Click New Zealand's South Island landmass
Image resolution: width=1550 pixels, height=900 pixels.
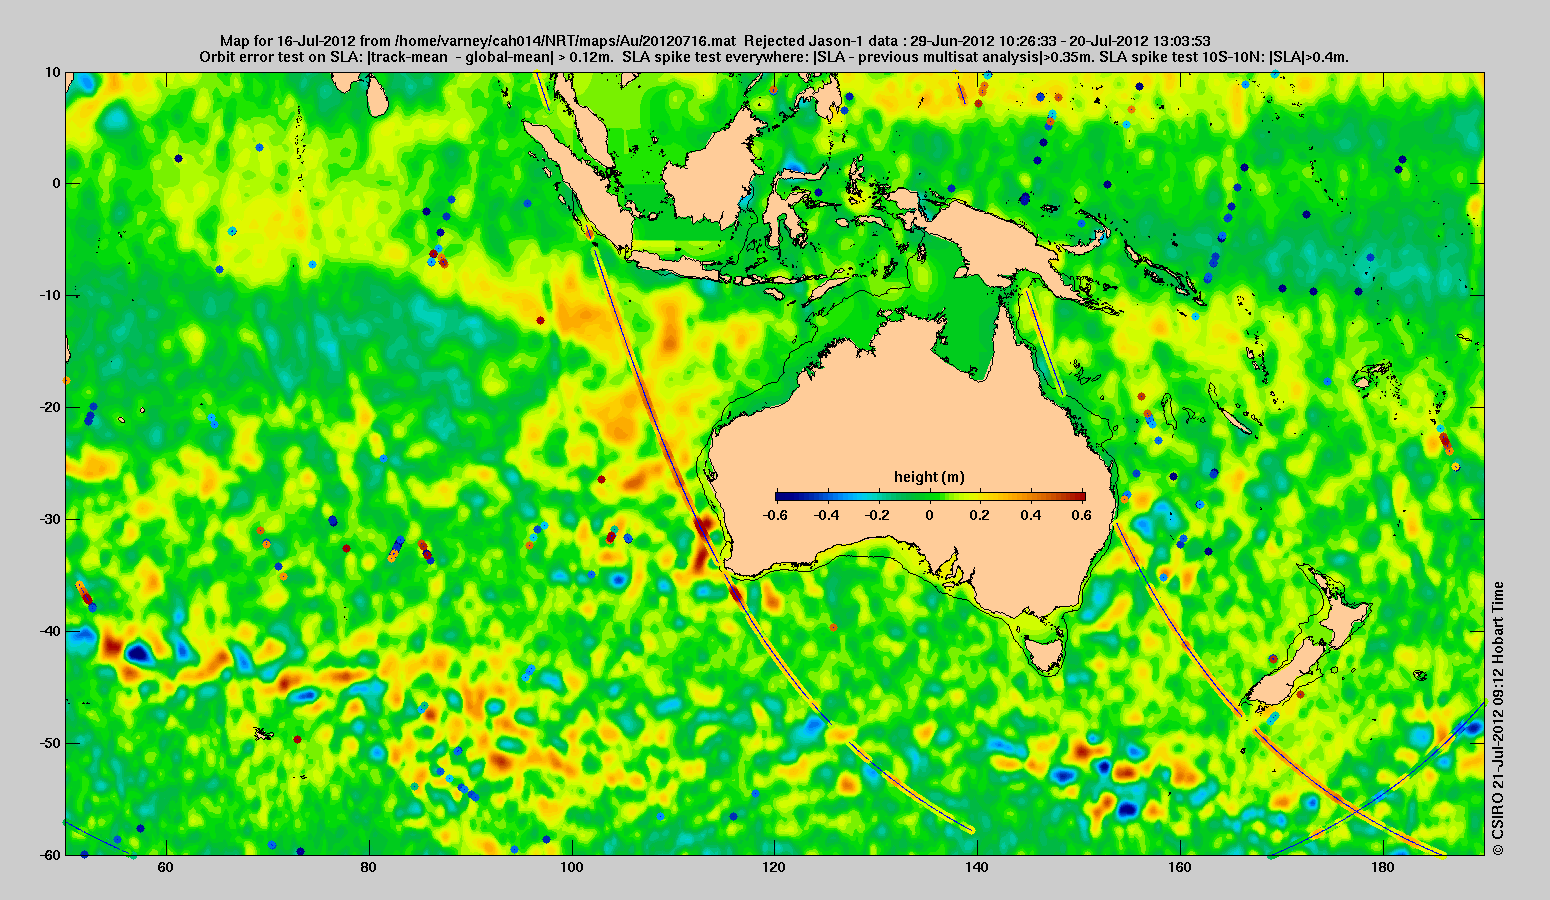1284,678
